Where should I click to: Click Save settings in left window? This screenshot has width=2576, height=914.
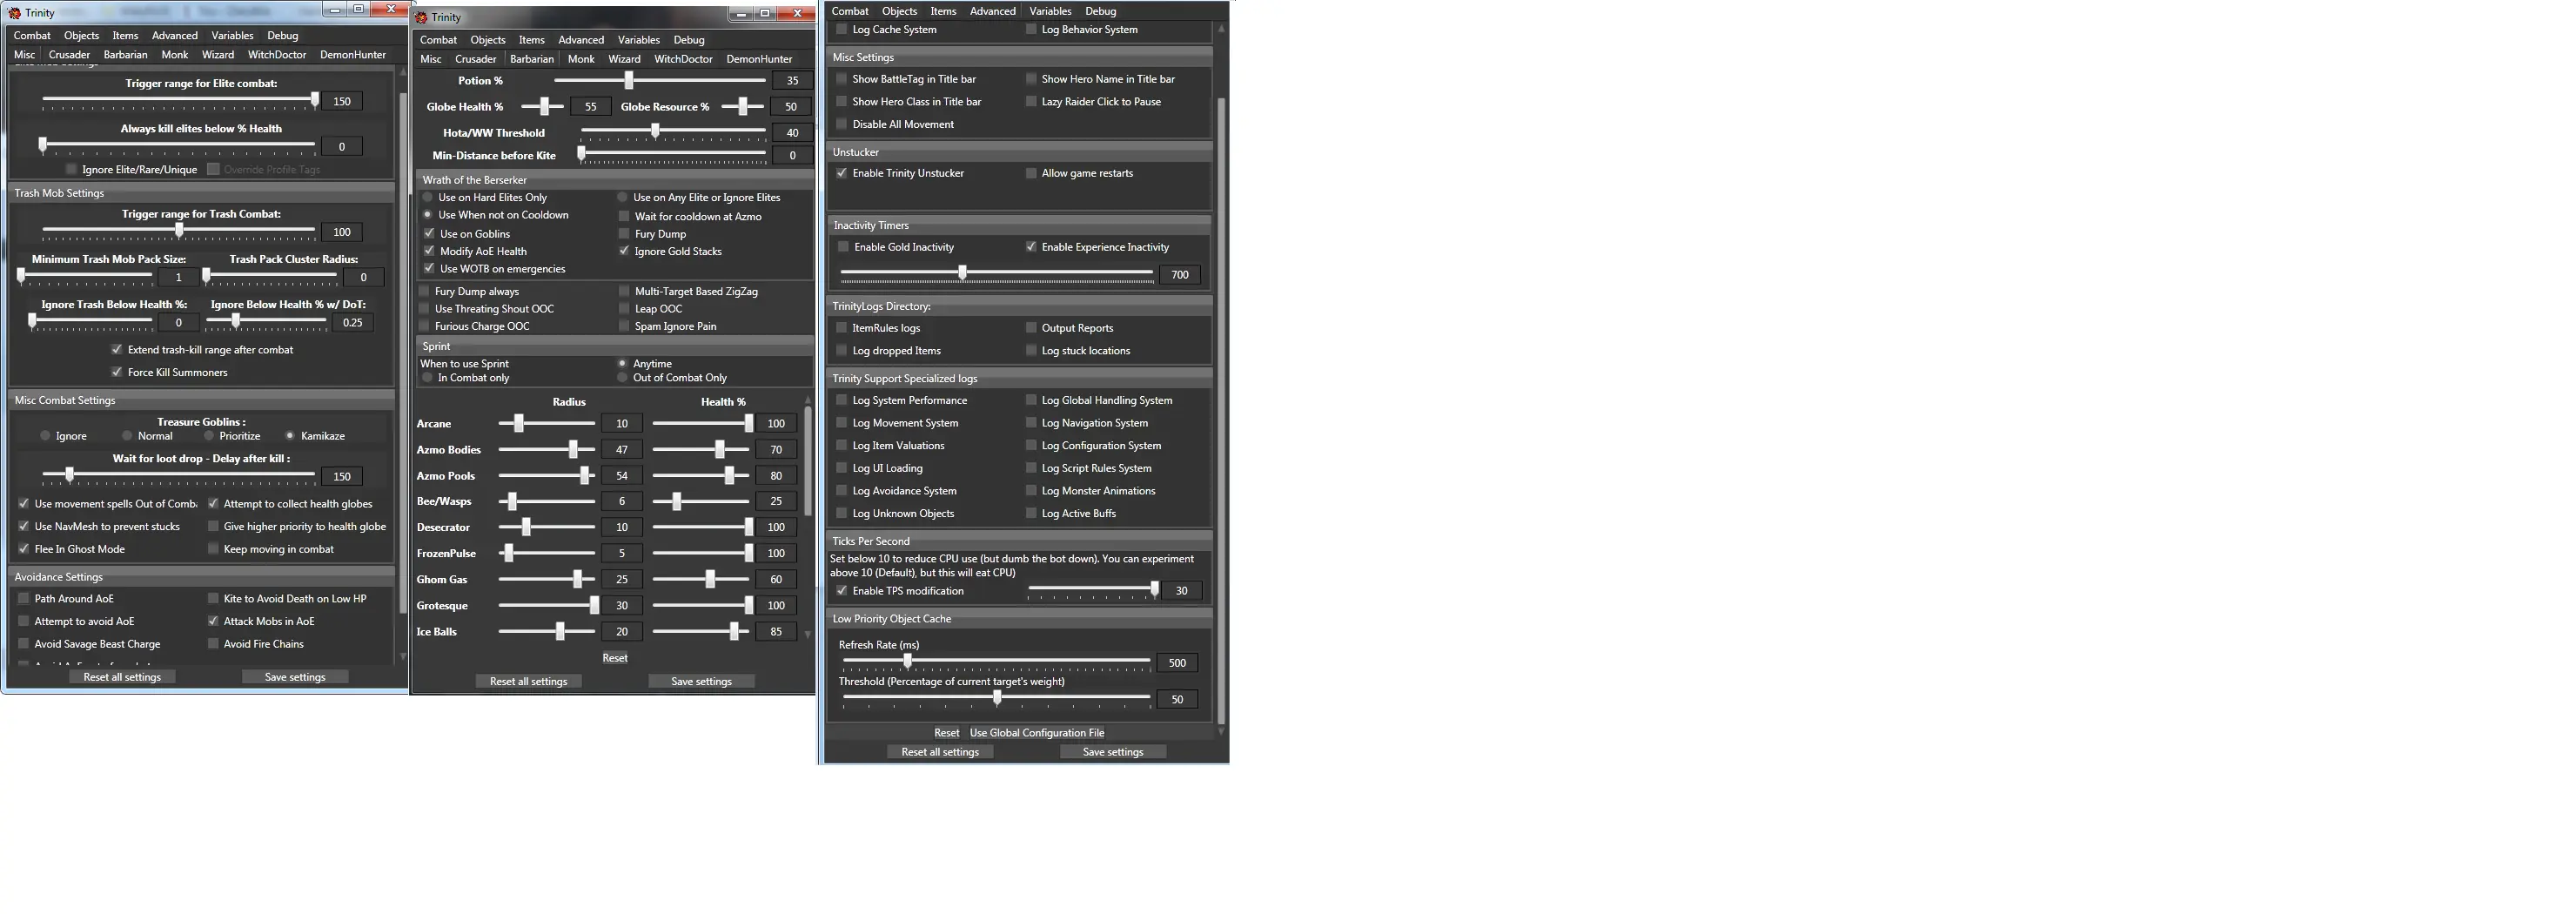tap(295, 677)
